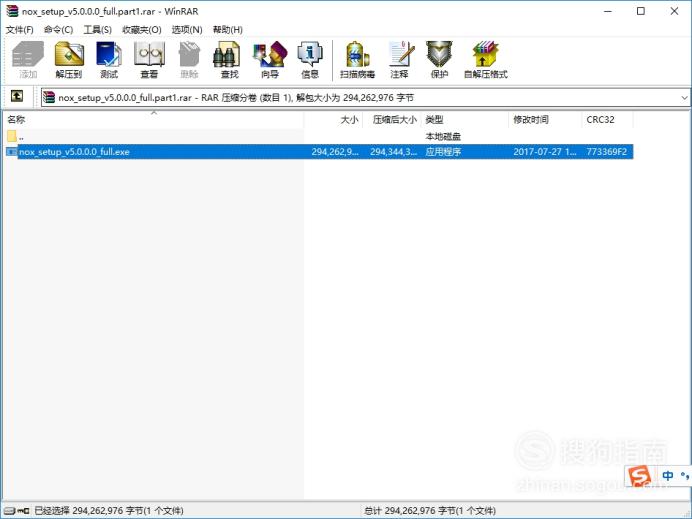
Task: Expand the archive path dropdown arrow
Action: pos(684,98)
